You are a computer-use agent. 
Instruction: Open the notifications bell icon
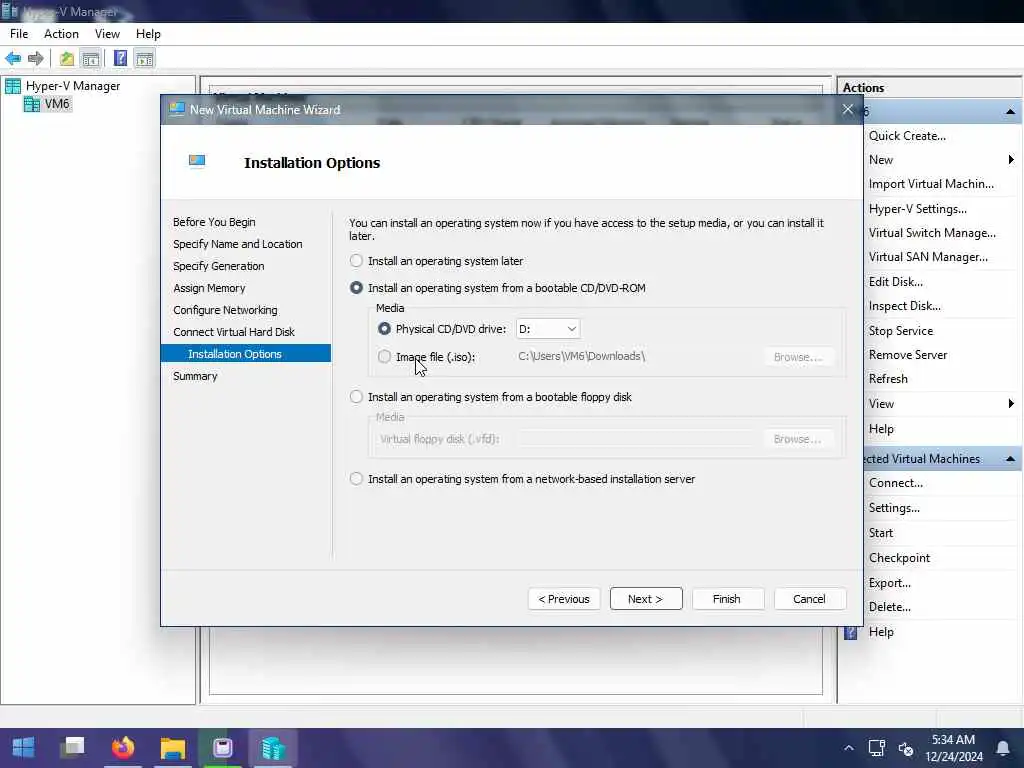(x=1002, y=748)
